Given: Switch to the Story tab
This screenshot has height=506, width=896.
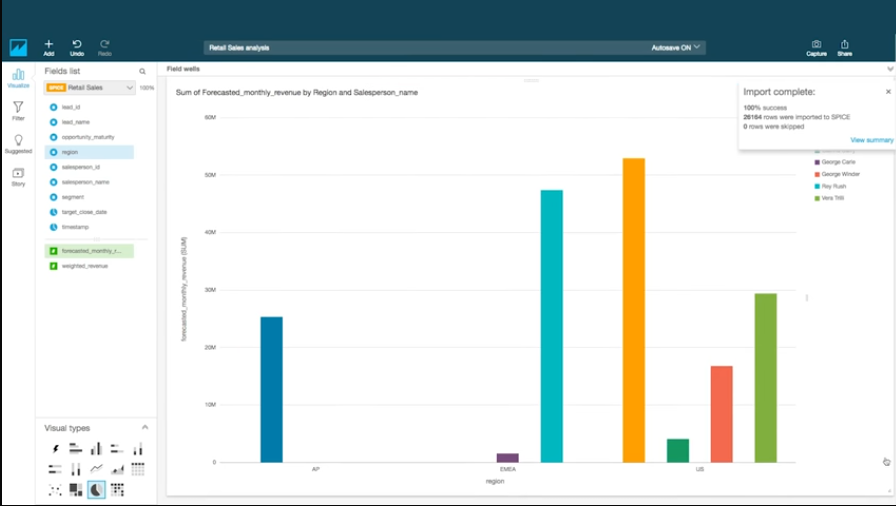Looking at the screenshot, I should click(18, 177).
